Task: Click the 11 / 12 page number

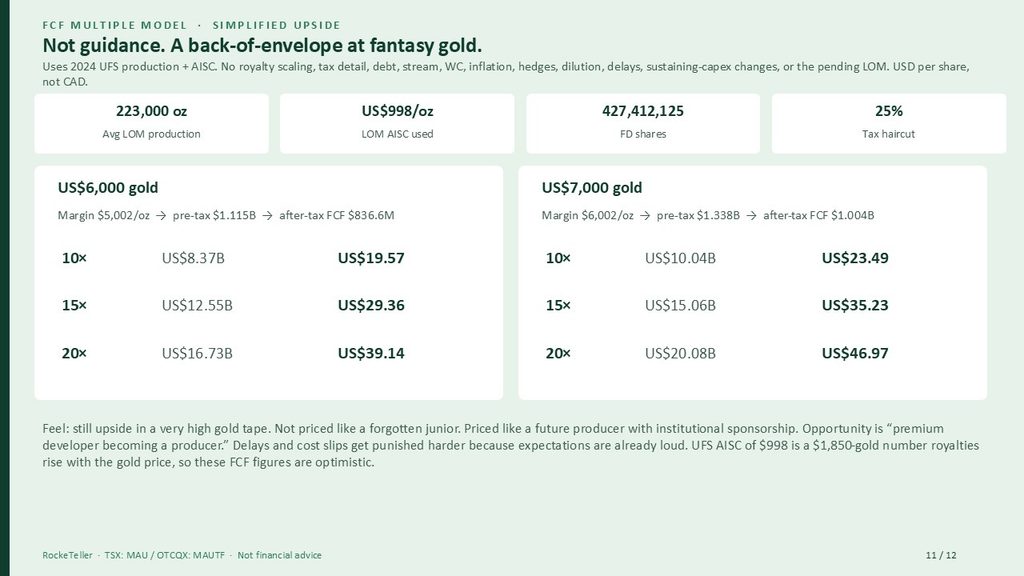Action: pos(941,555)
